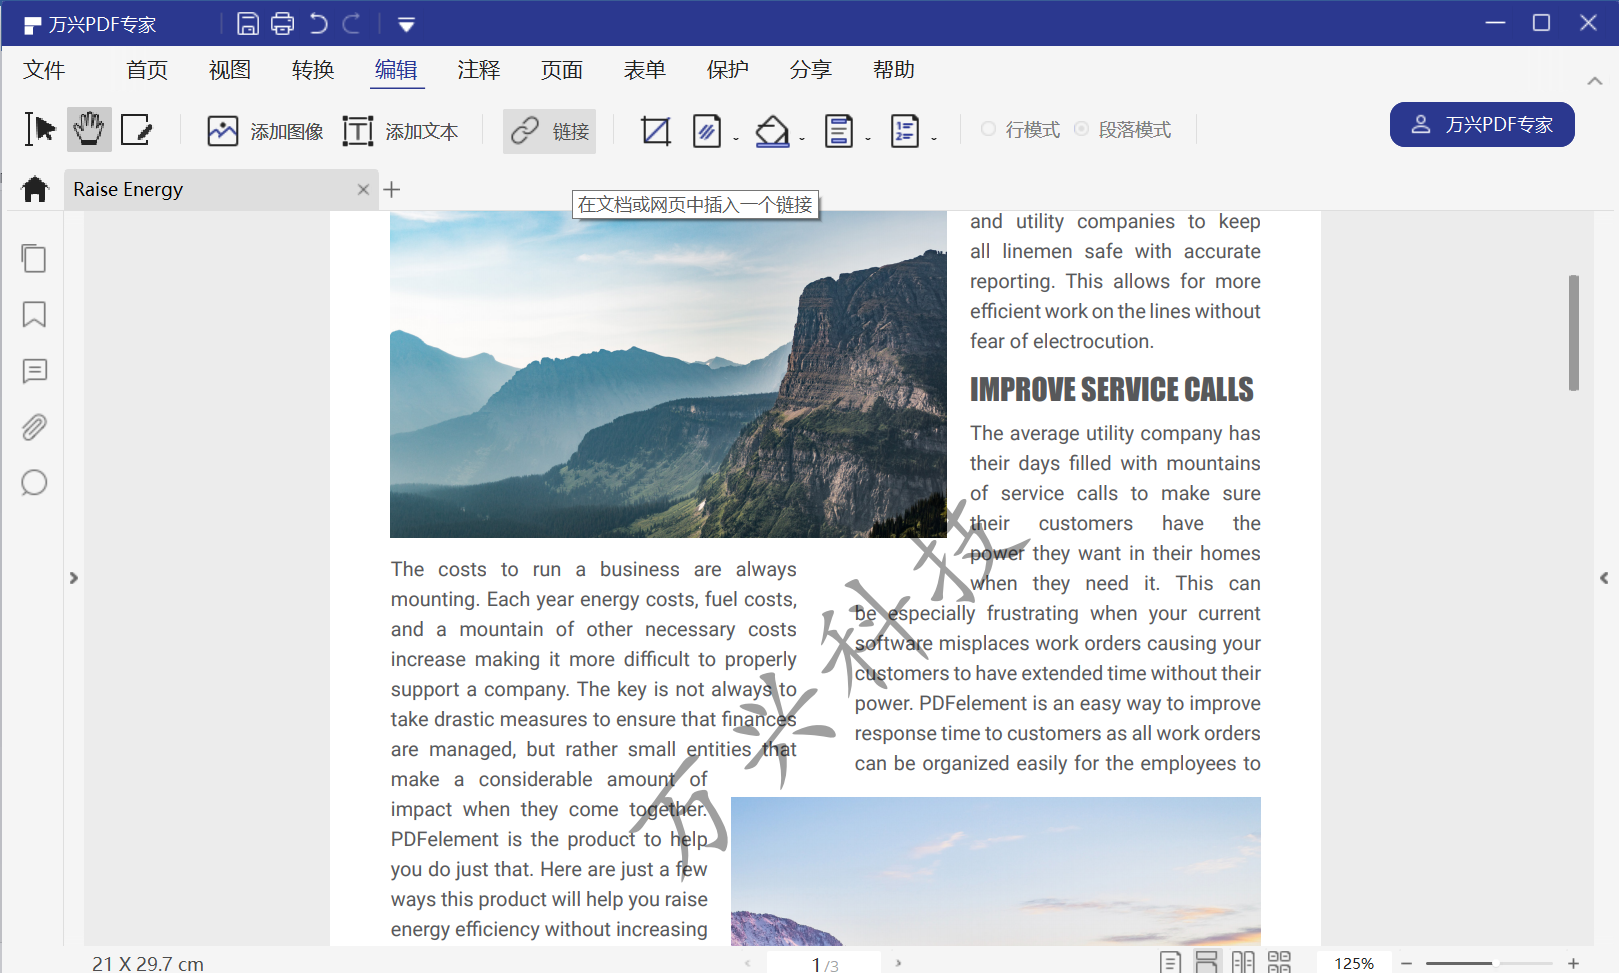Select the 段落模式 radio option
Image resolution: width=1619 pixels, height=973 pixels.
click(x=1081, y=129)
